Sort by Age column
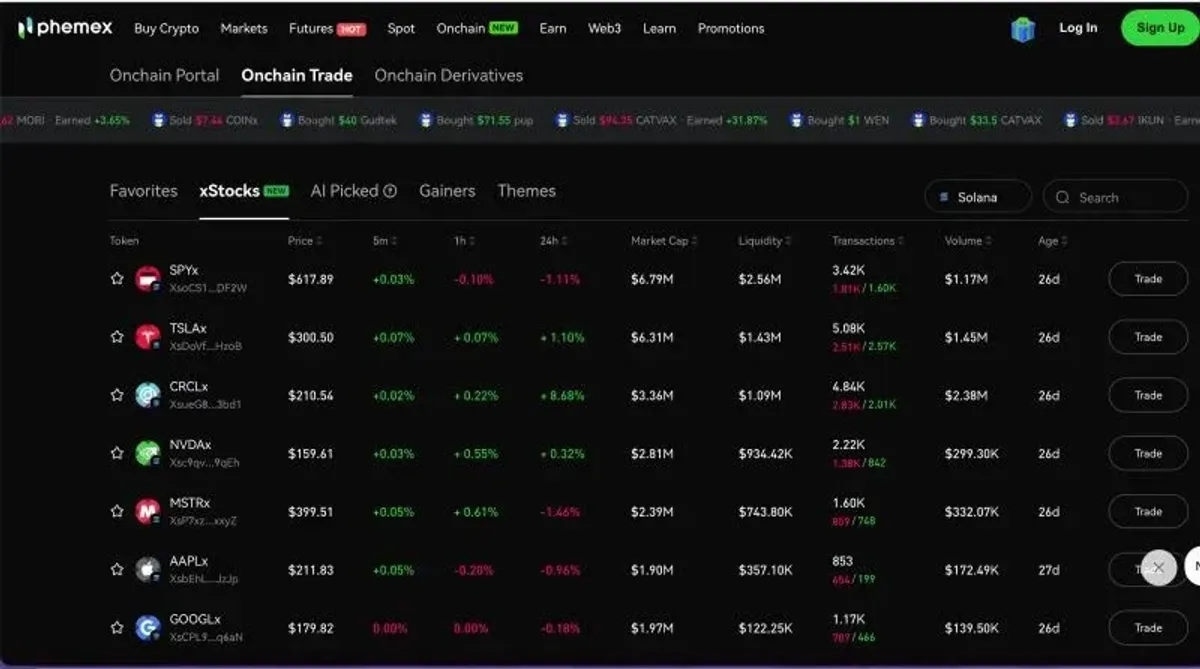This screenshot has height=669, width=1200. (1064, 241)
